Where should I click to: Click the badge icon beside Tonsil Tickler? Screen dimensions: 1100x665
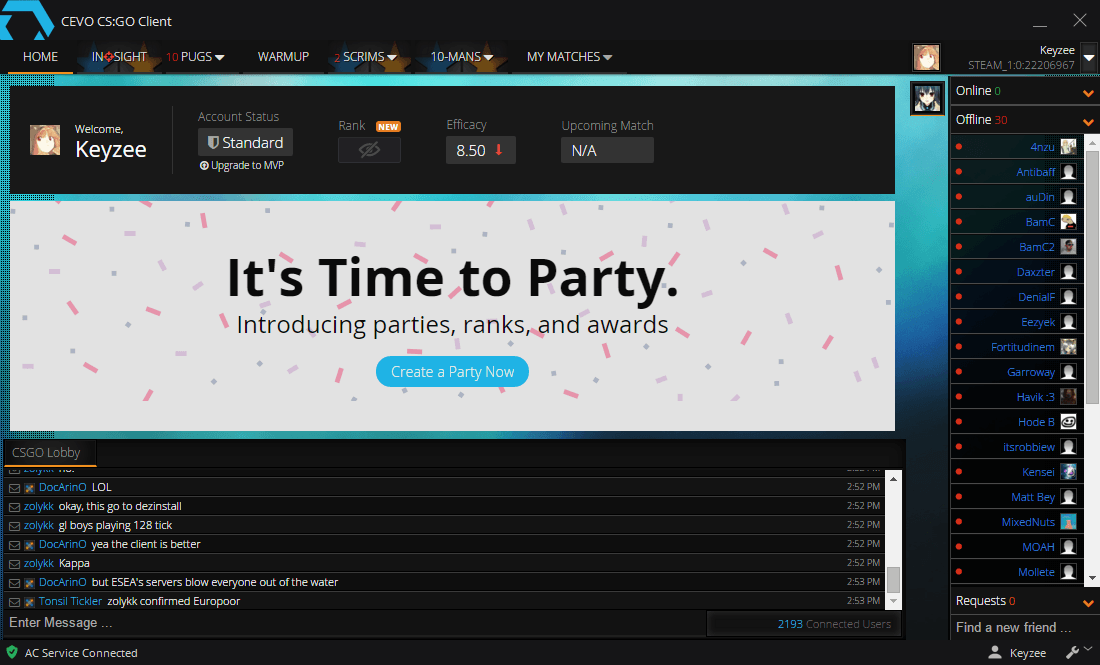pyautogui.click(x=29, y=602)
